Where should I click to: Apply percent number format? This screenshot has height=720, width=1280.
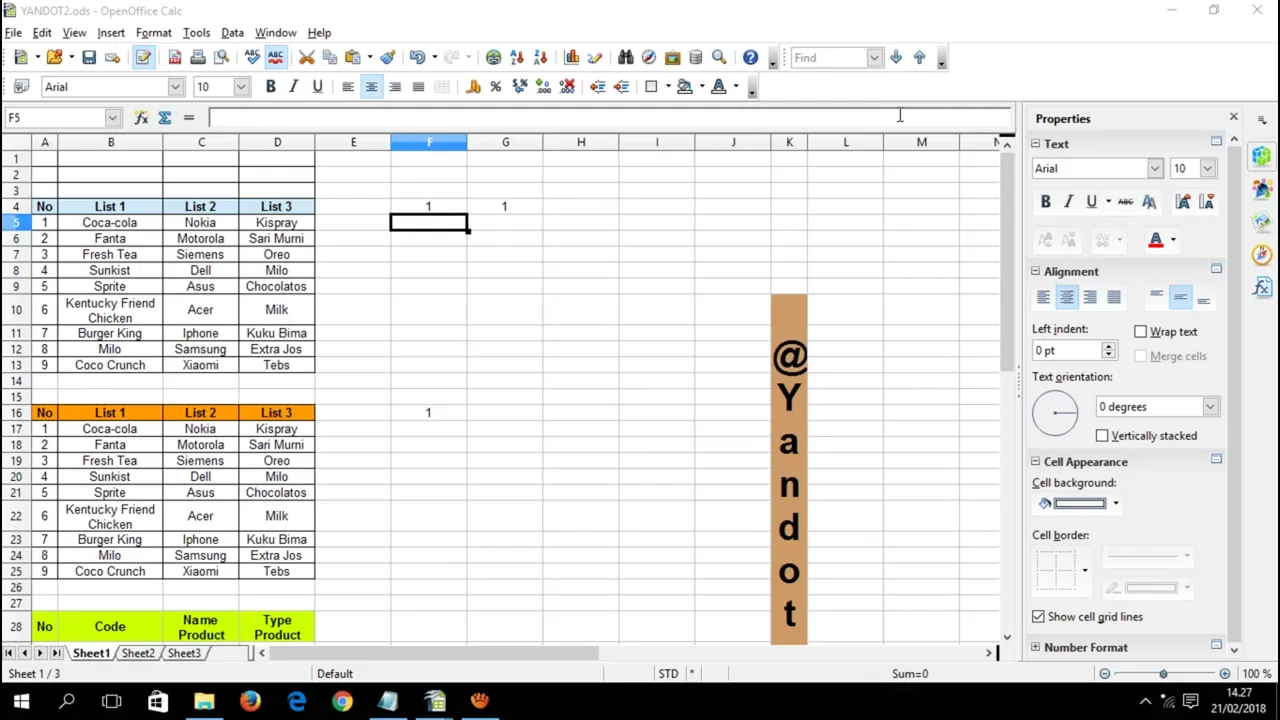click(x=496, y=87)
